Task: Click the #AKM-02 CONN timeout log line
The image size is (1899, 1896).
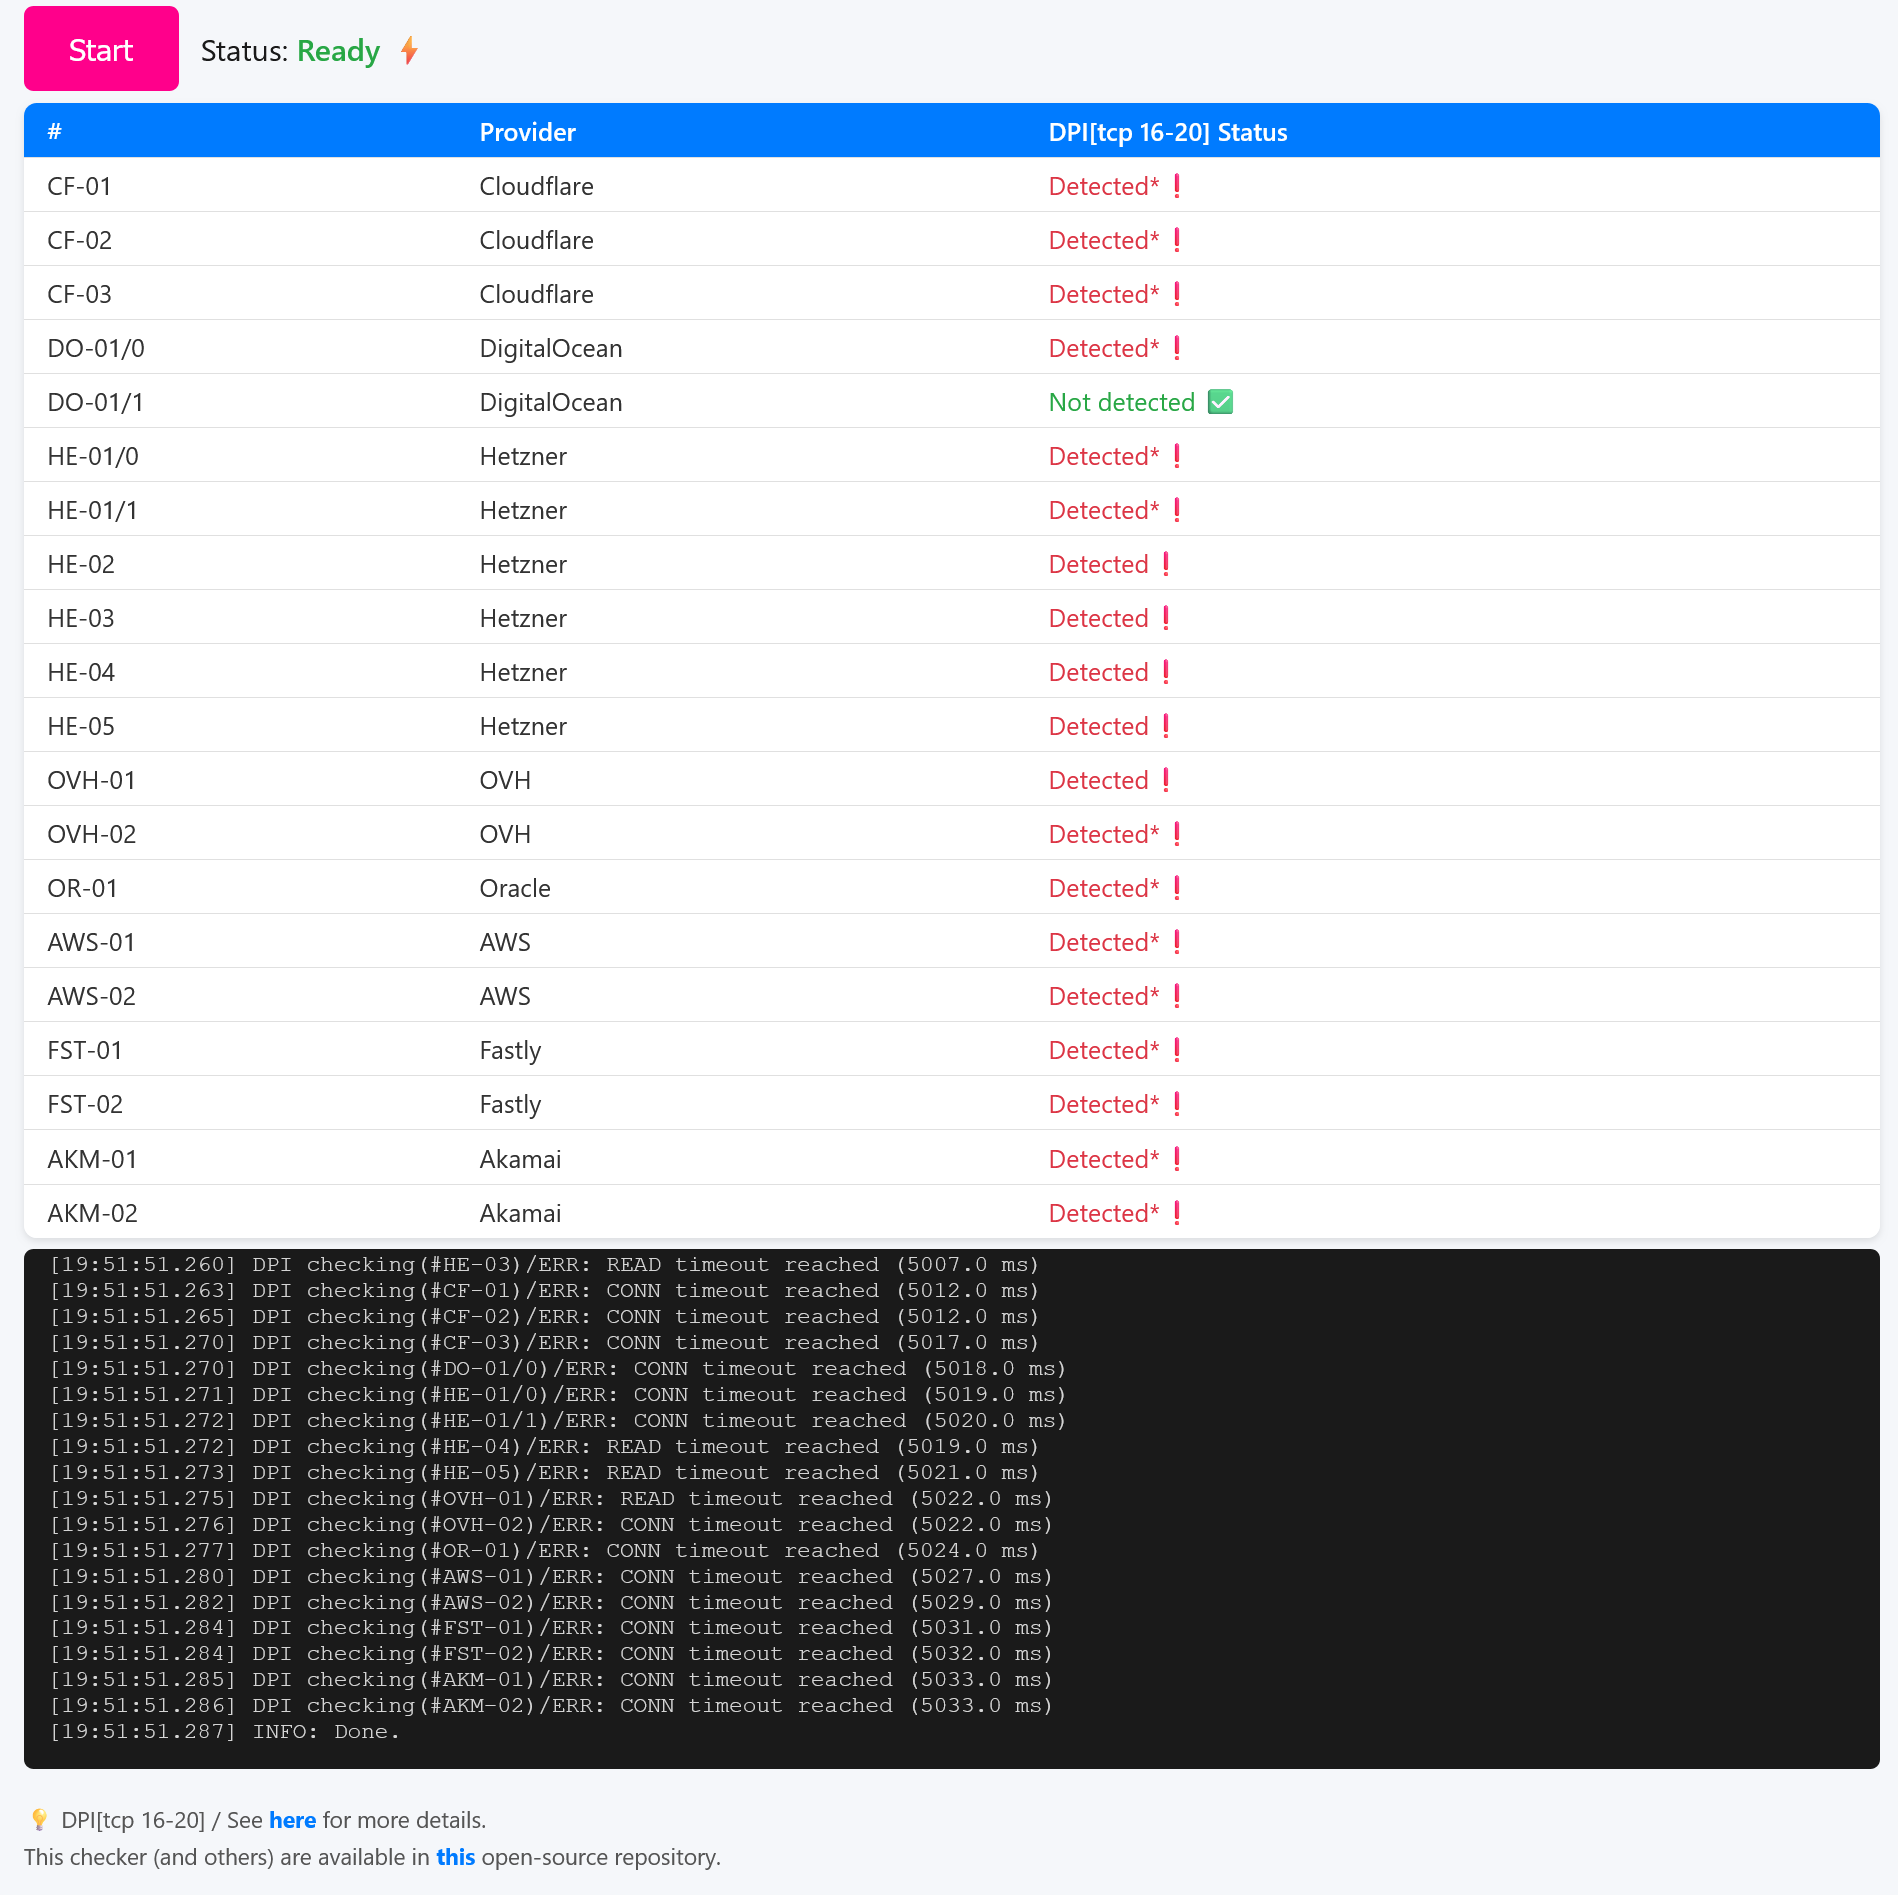Action: point(552,1705)
